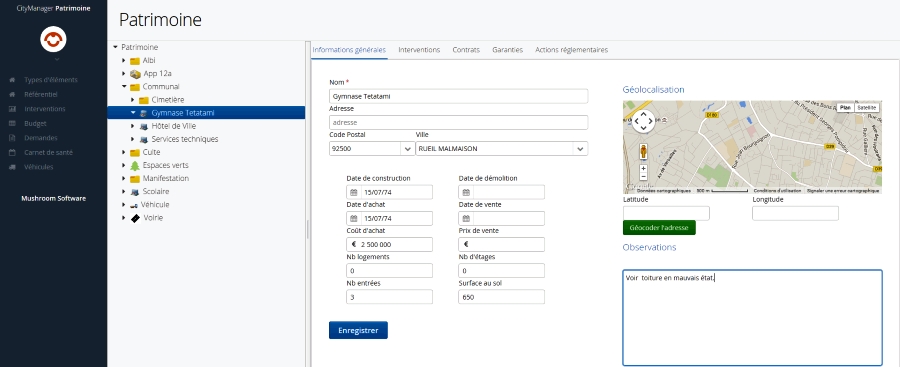Expand the Cimetière tree node
900x367 pixels.
[x=133, y=100]
